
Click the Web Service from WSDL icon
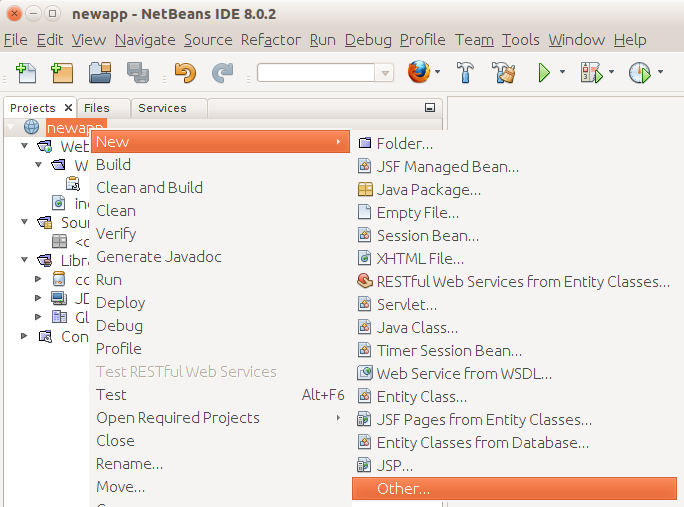click(x=365, y=373)
